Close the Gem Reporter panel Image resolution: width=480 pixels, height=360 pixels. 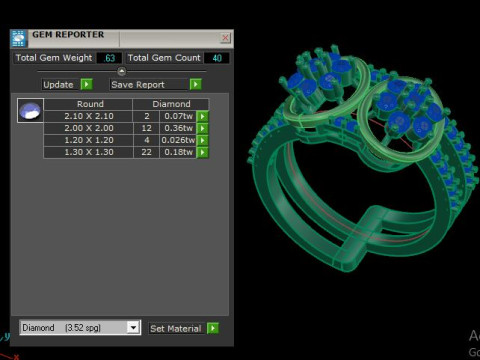[225, 38]
